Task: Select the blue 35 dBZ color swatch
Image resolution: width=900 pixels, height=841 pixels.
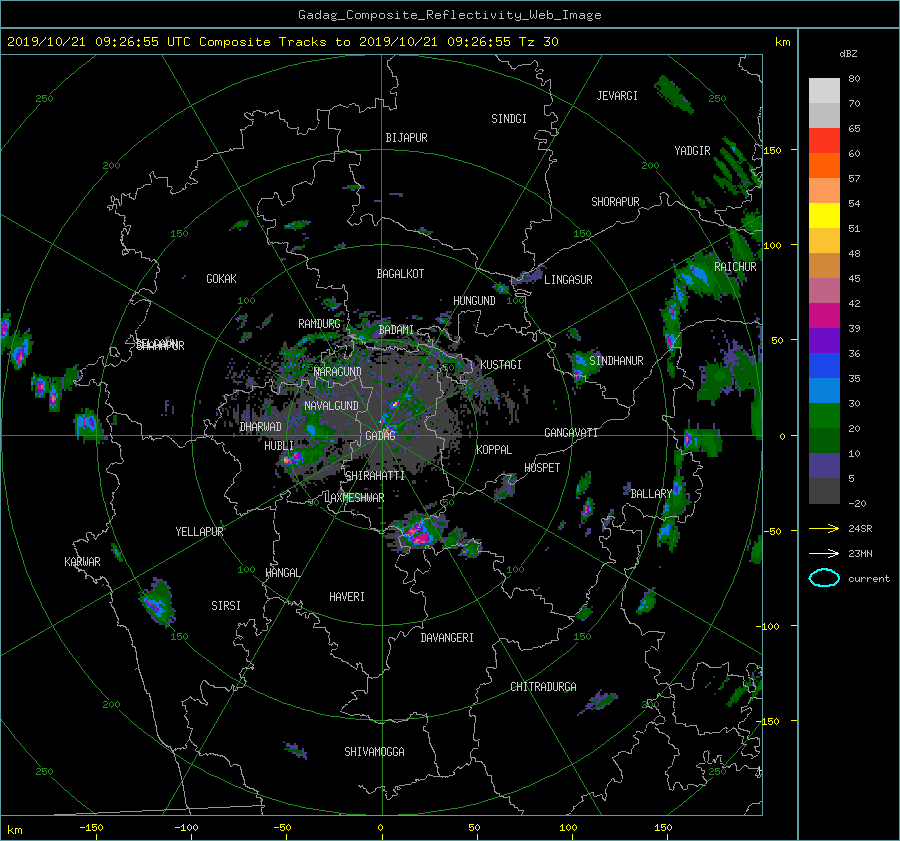Action: tap(824, 366)
